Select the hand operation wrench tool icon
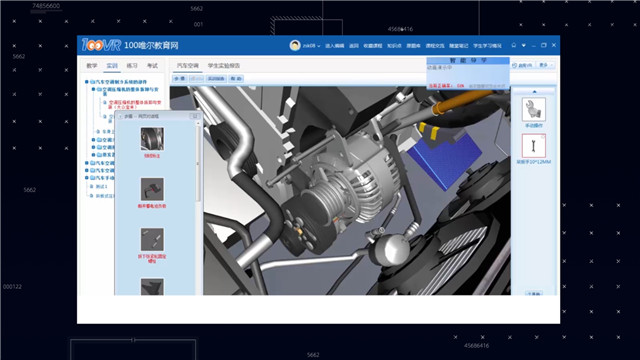The height and width of the screenshot is (360, 640). tap(533, 109)
